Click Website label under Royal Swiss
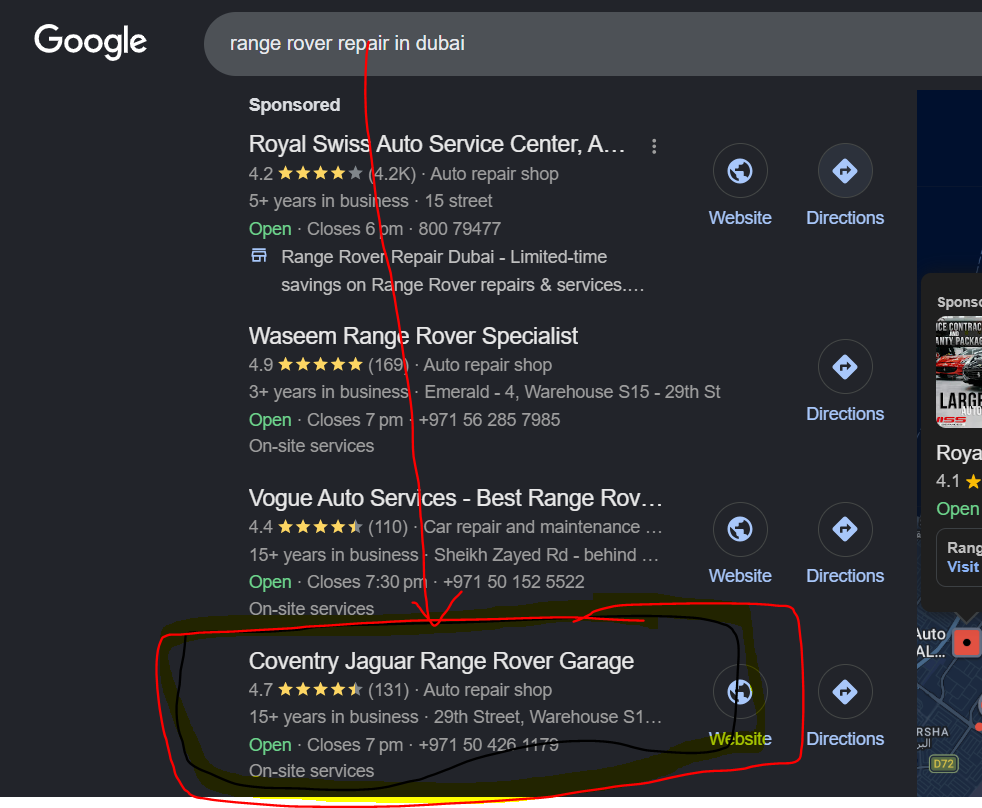Screen dimensions: 982x808 tap(740, 218)
